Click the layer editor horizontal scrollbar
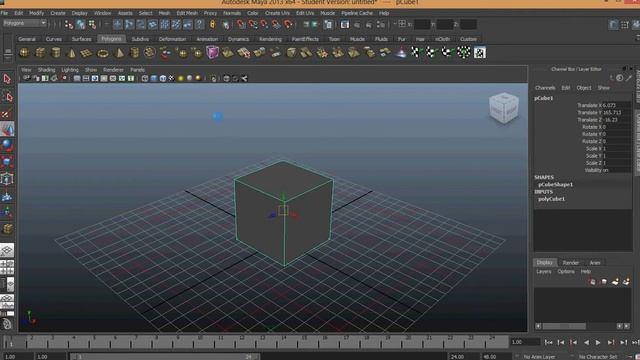 pyautogui.click(x=564, y=326)
